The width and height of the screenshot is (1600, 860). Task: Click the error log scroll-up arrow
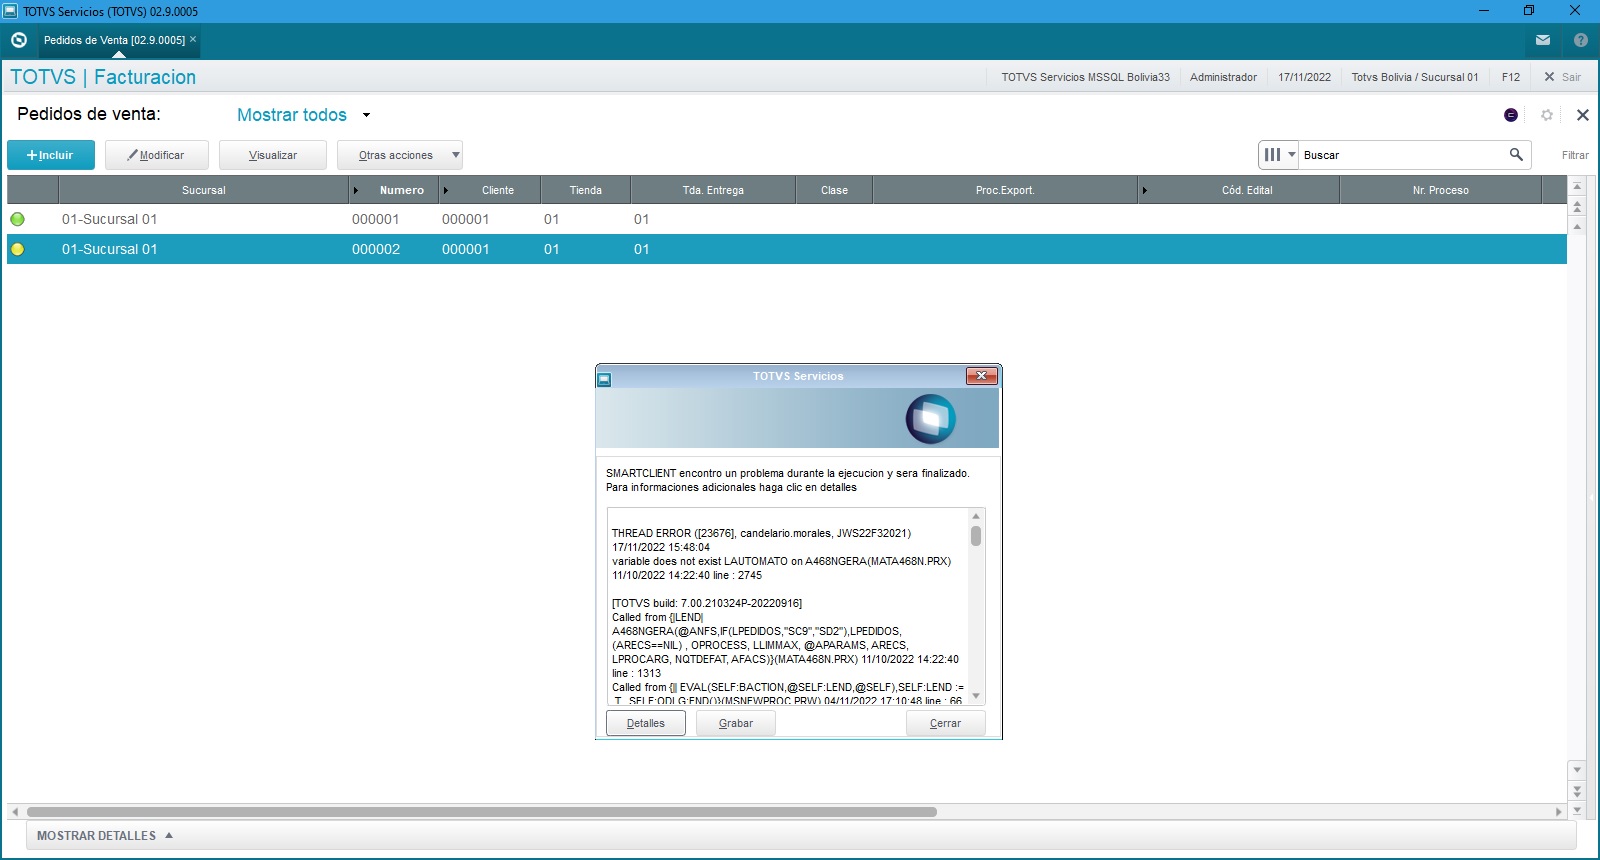[976, 516]
